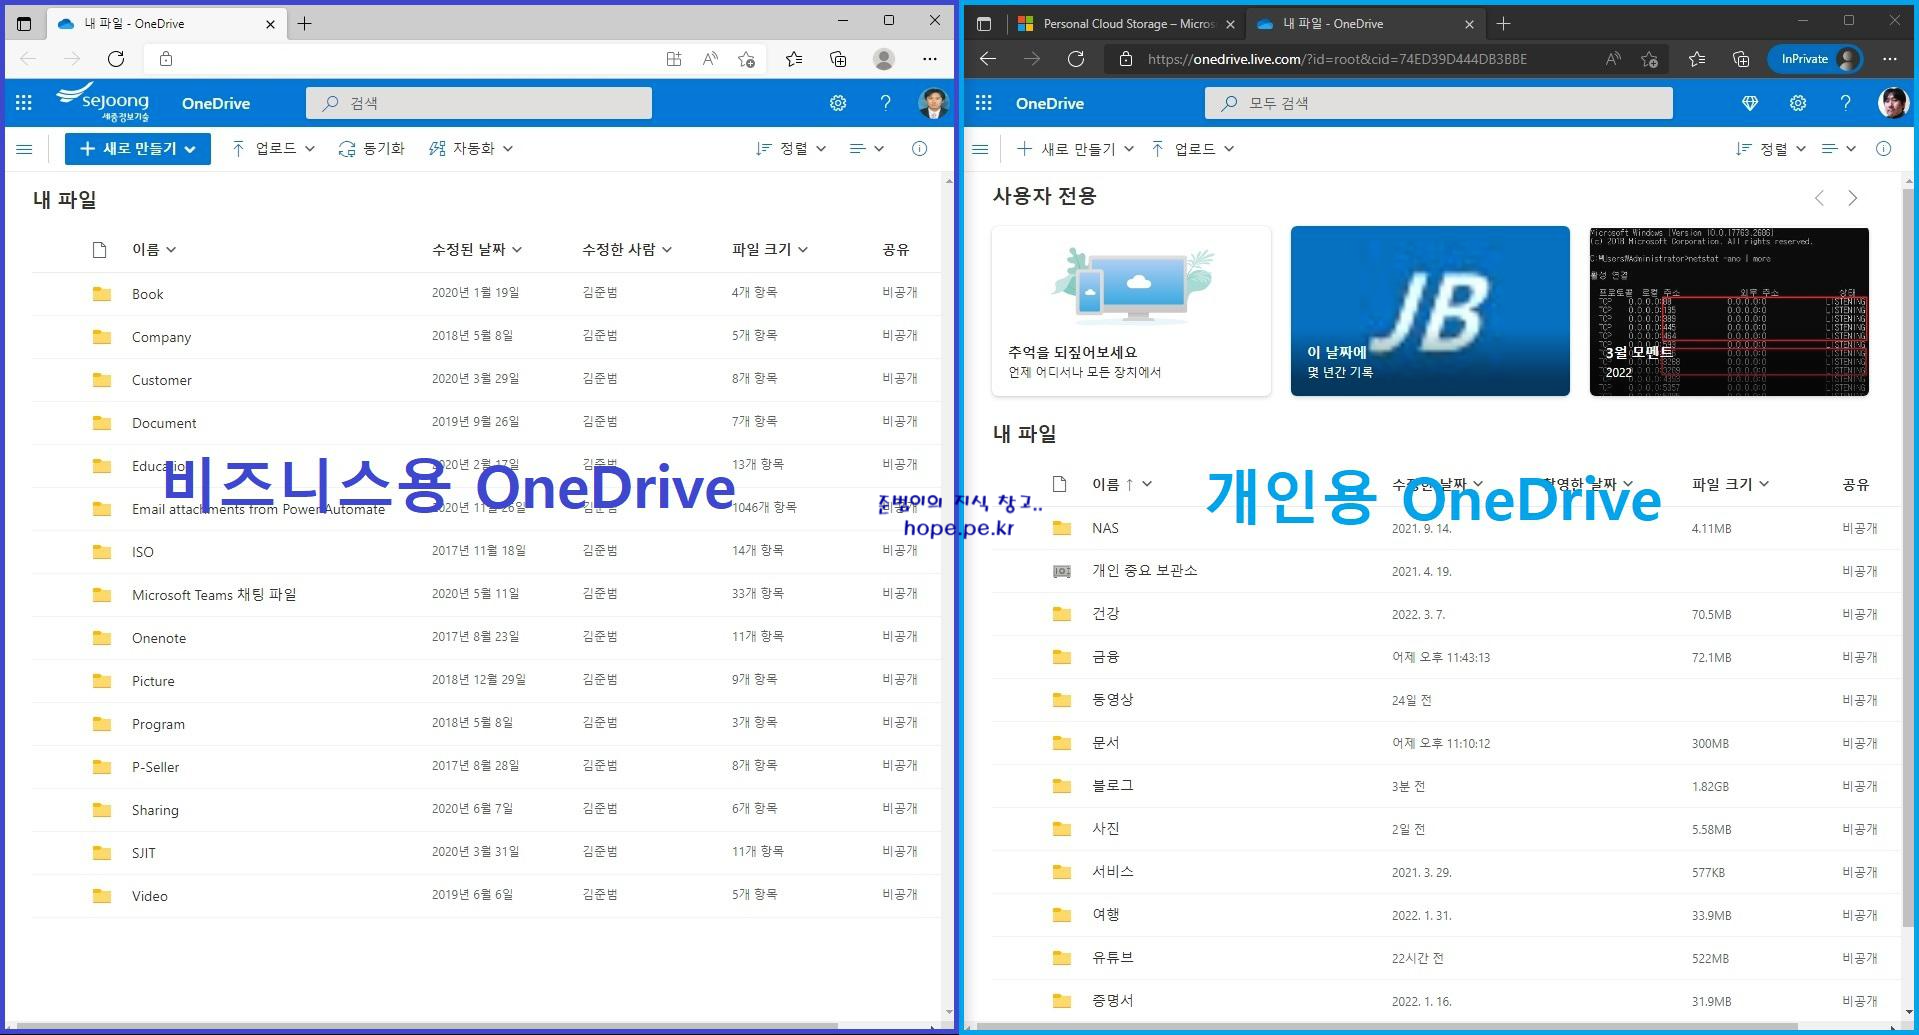Sort by modified date column in business OneDrive
Image resolution: width=1919 pixels, height=1035 pixels.
click(476, 250)
